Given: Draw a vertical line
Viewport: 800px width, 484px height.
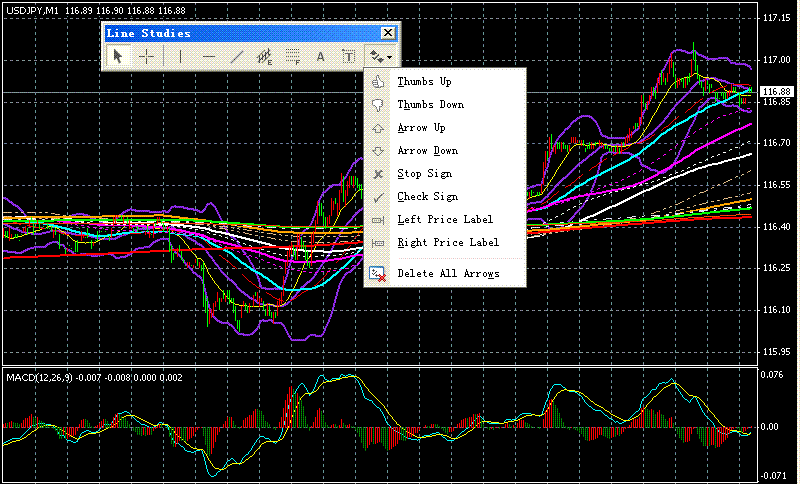Looking at the screenshot, I should tap(180, 57).
